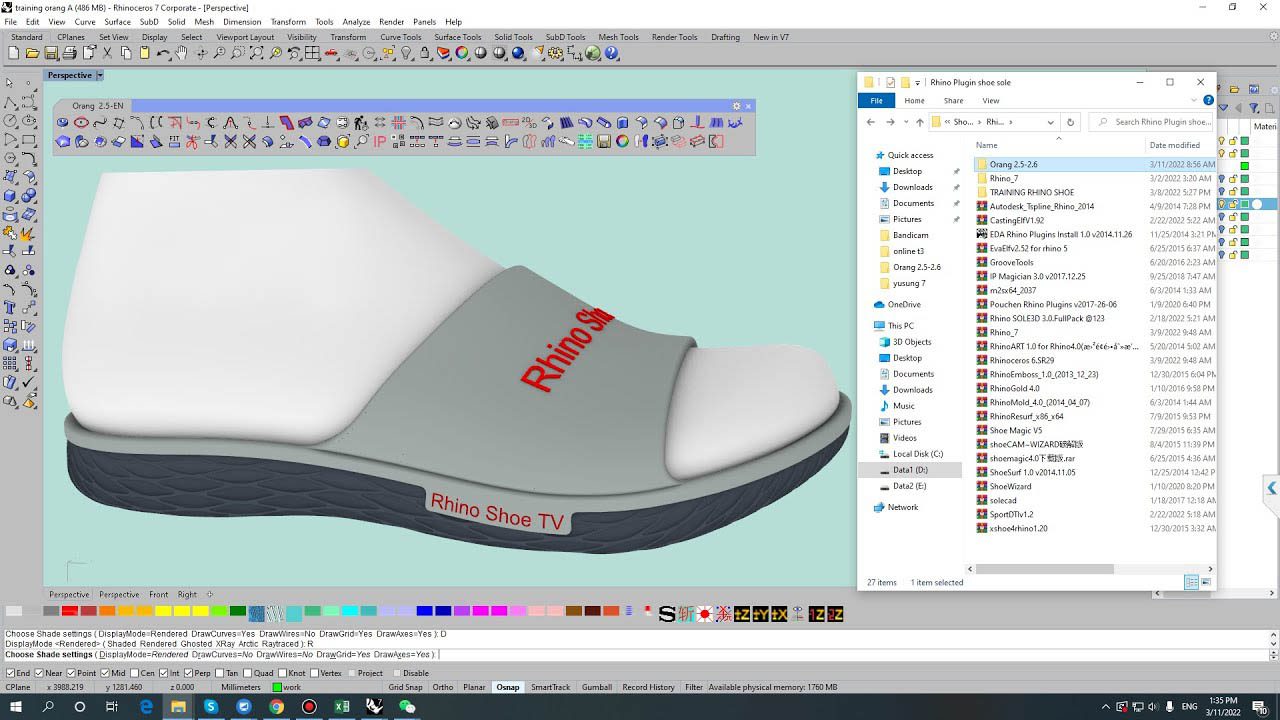
Task: Toggle the Int osnap checkbox
Action: [164, 673]
